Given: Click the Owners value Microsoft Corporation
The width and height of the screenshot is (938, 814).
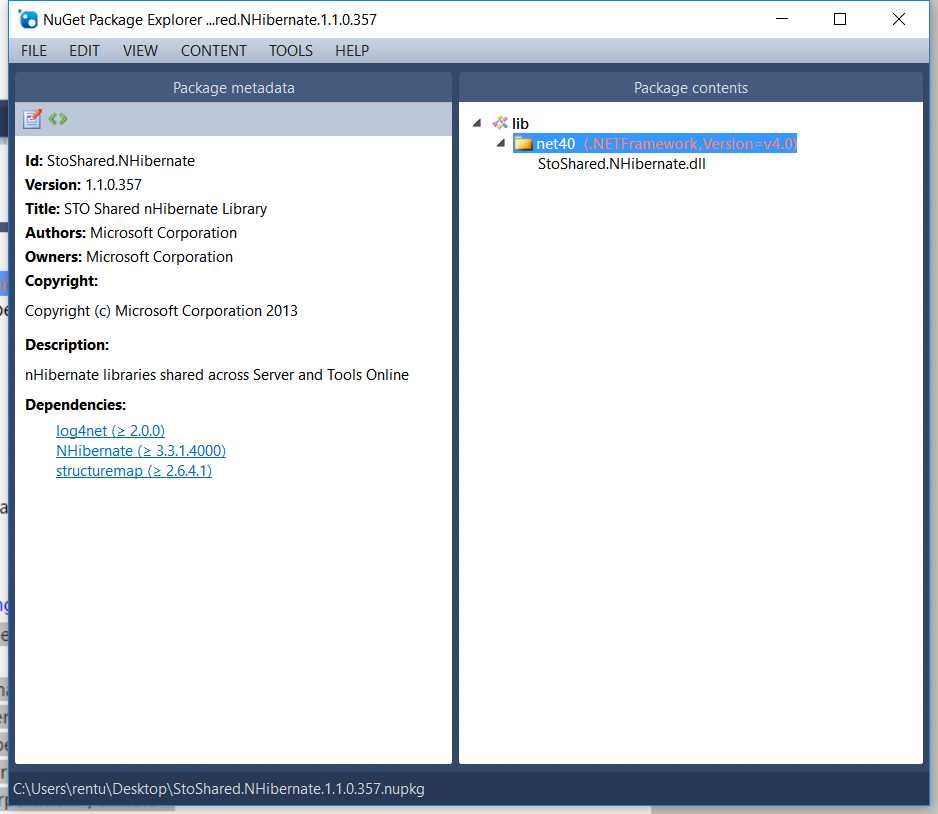Looking at the screenshot, I should pyautogui.click(x=159, y=257).
